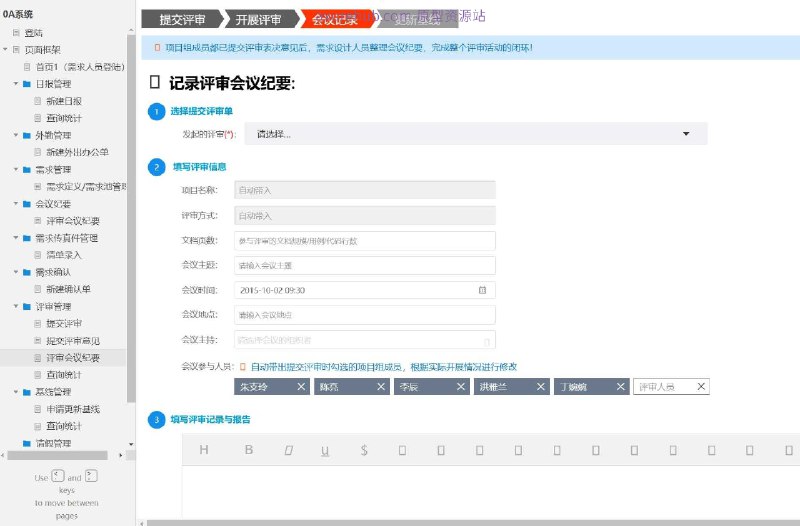800x526 pixels.
Task: Open 新建日报 page in sidebar
Action: [x=64, y=101]
